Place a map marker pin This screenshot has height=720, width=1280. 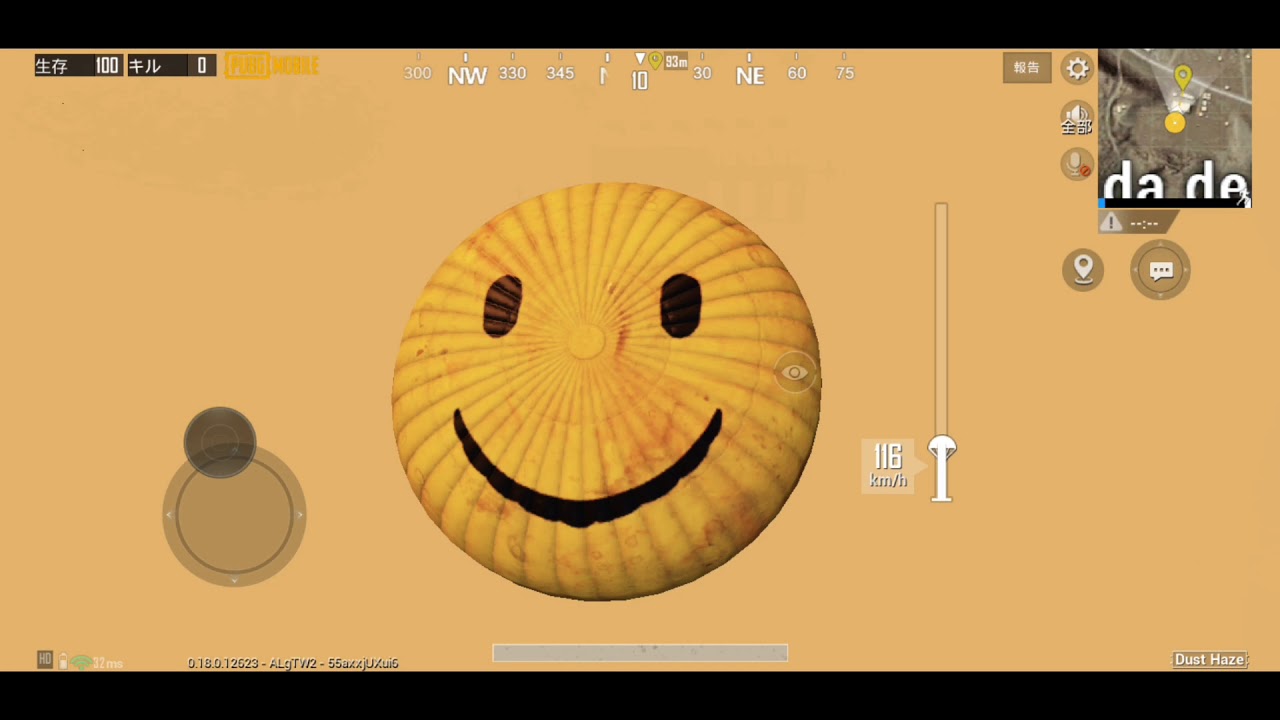[1083, 269]
